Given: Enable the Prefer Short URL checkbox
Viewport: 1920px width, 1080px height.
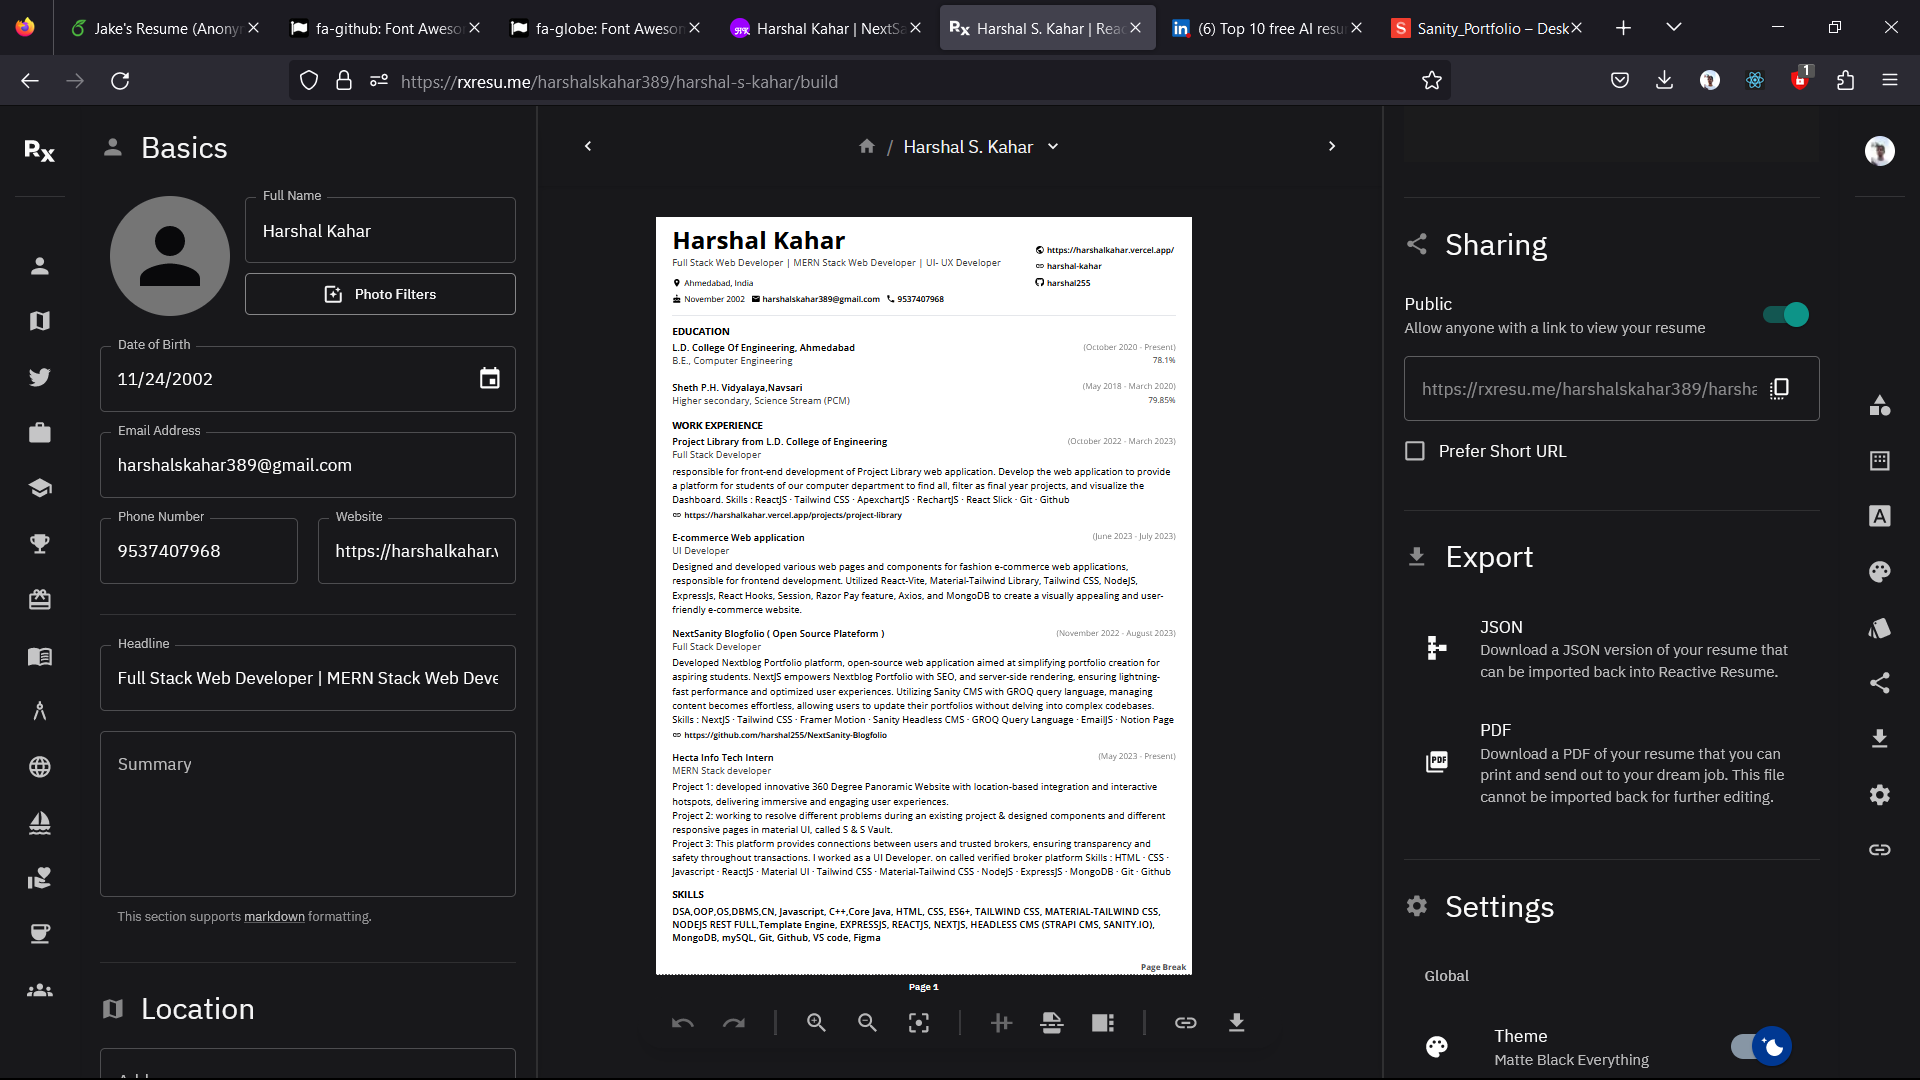Looking at the screenshot, I should 1415,451.
